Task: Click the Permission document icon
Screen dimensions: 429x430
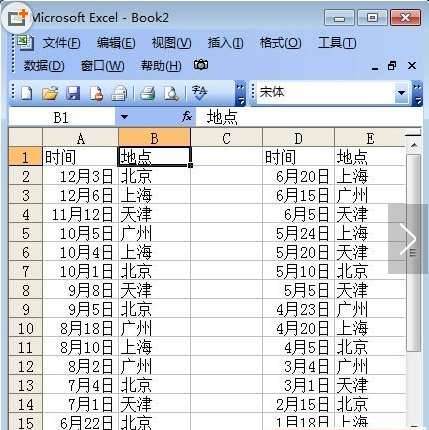Action: click(x=96, y=93)
